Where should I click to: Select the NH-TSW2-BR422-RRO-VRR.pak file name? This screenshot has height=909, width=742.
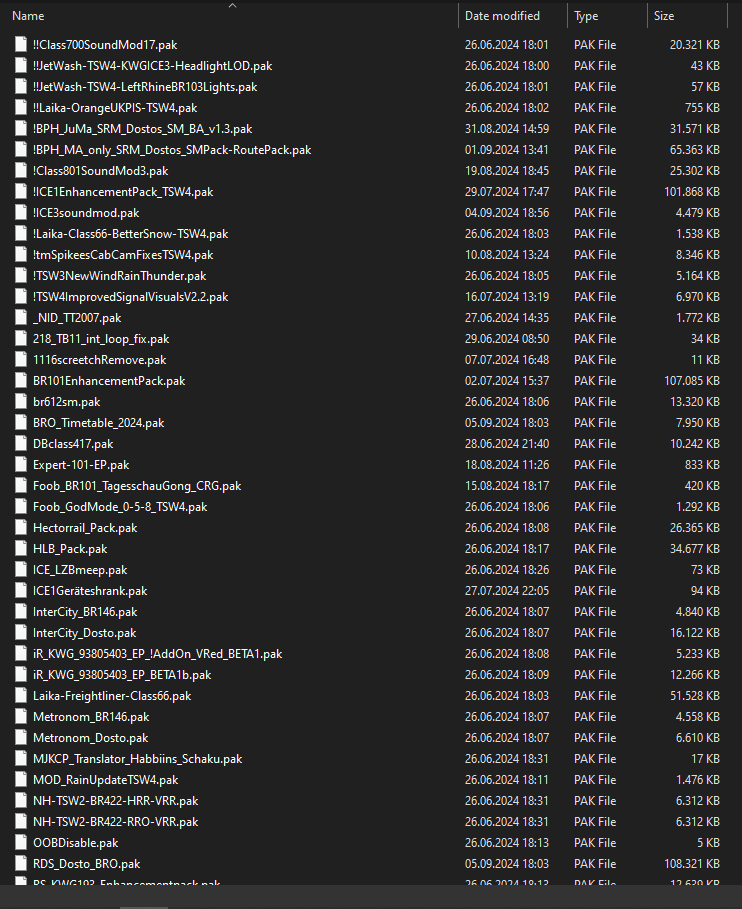pyautogui.click(x=115, y=822)
